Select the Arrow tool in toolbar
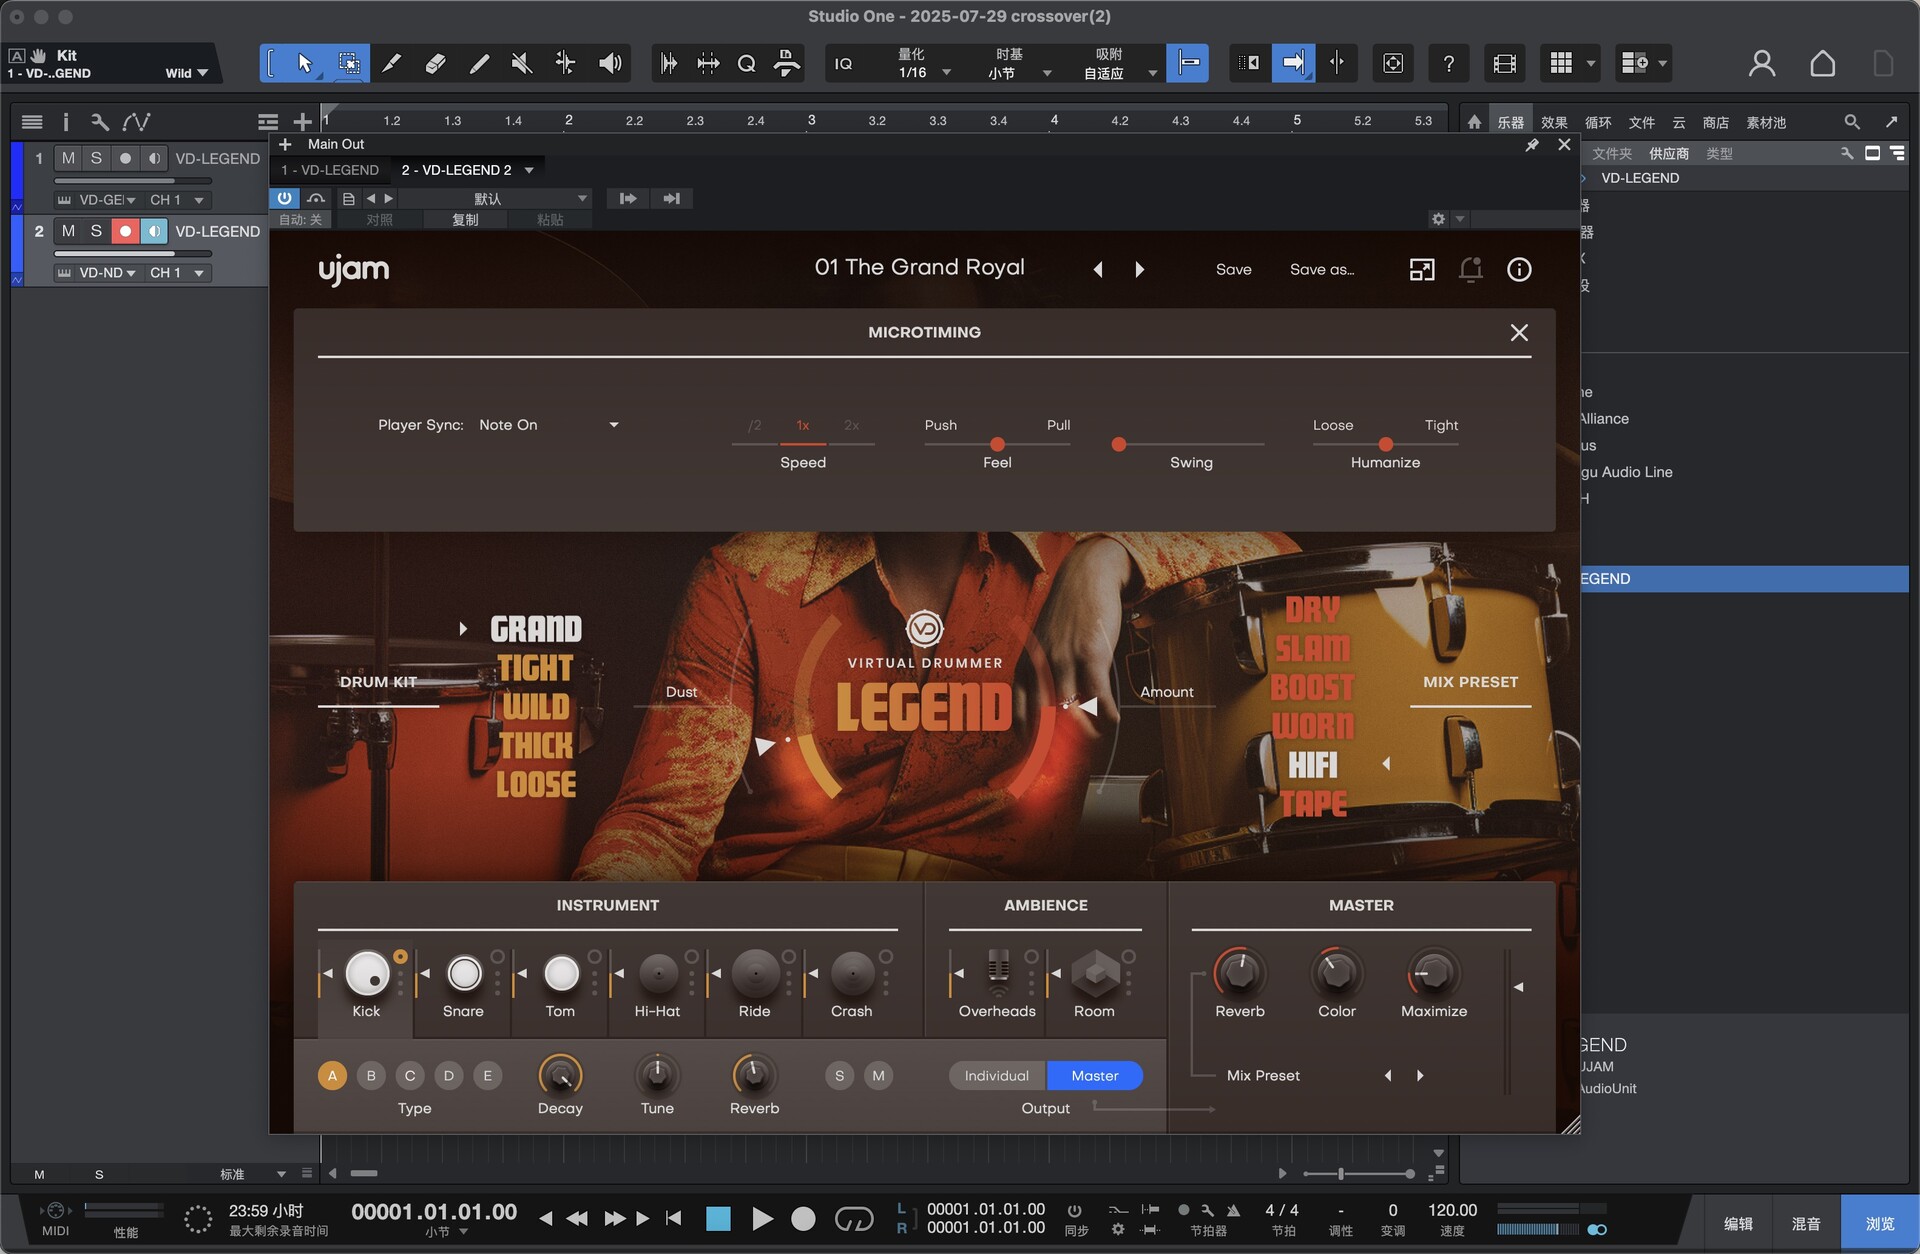This screenshot has height=1254, width=1920. [304, 64]
